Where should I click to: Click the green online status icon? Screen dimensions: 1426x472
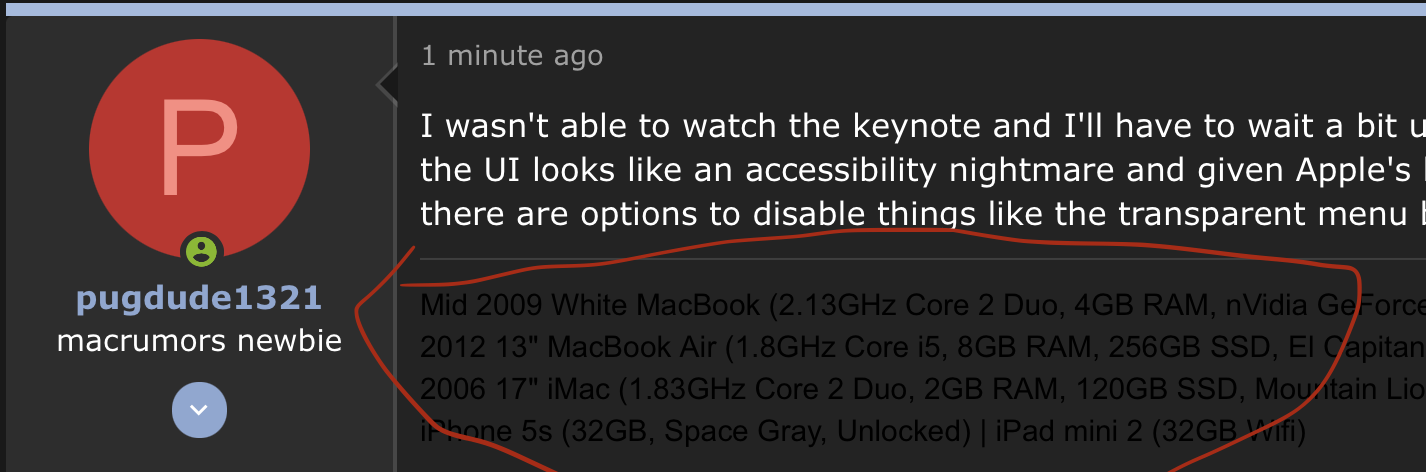tap(201, 251)
